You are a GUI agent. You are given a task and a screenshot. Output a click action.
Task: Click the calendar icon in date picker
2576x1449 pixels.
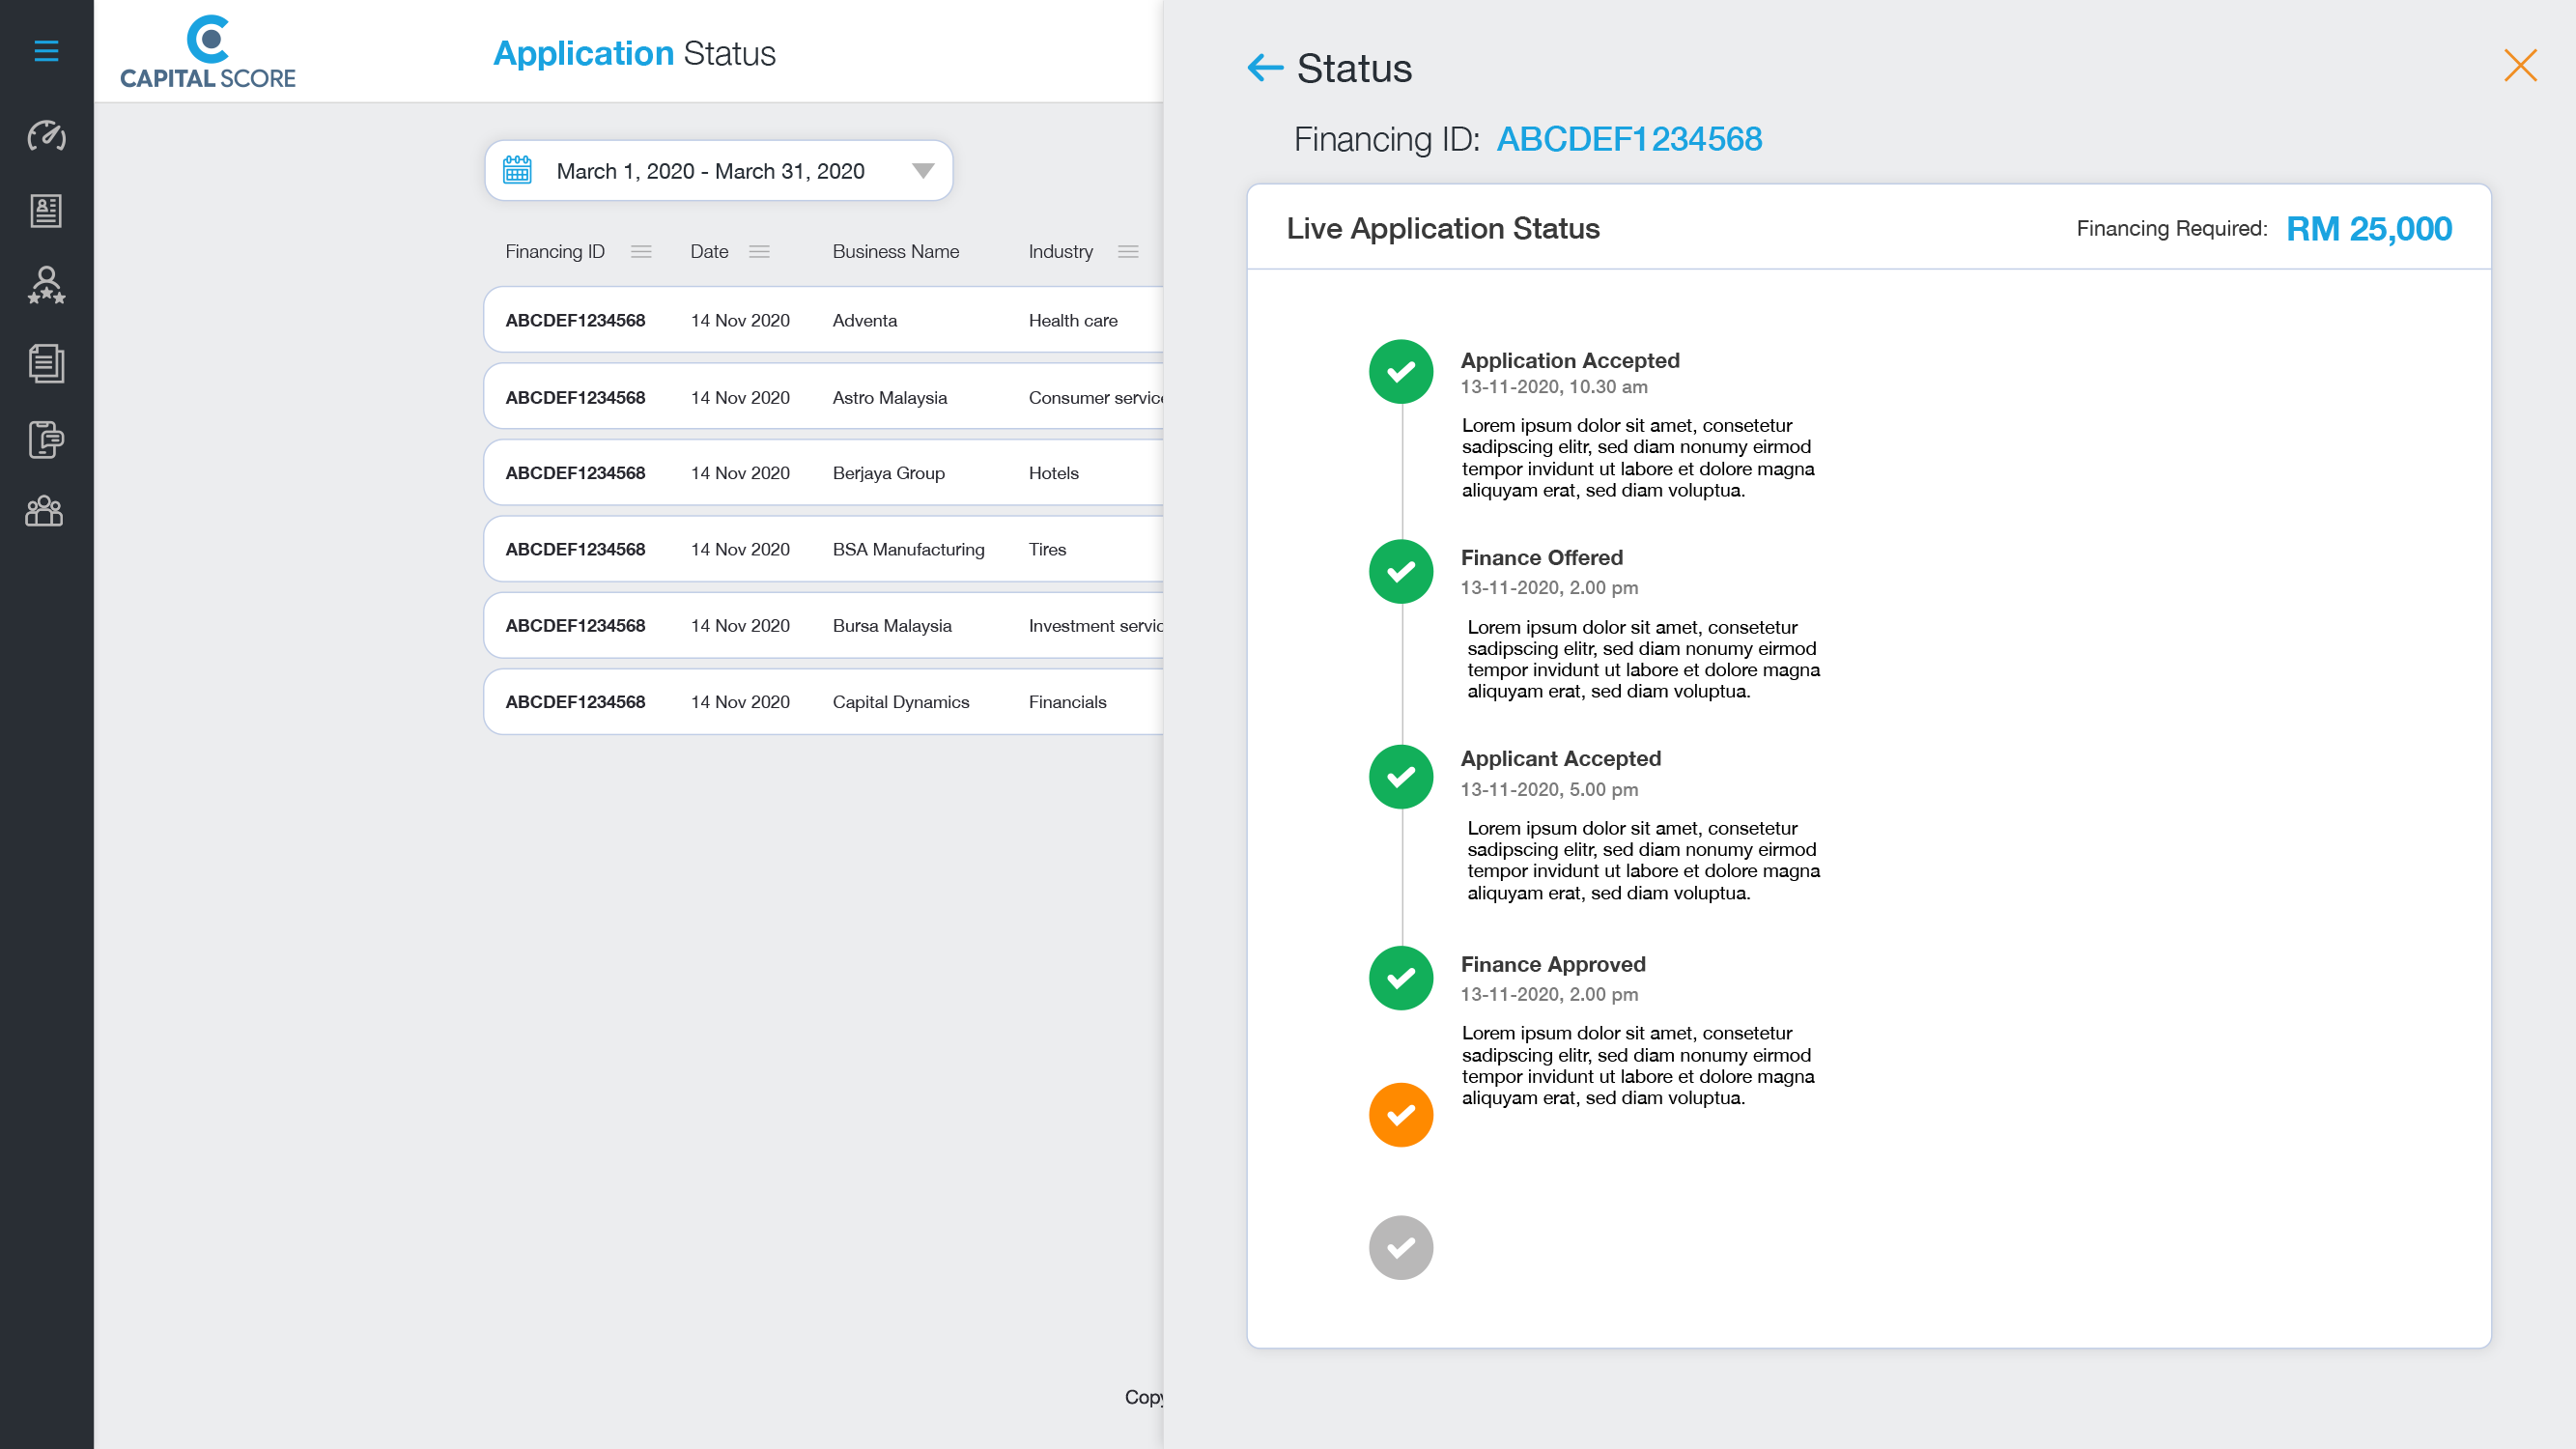tap(517, 170)
